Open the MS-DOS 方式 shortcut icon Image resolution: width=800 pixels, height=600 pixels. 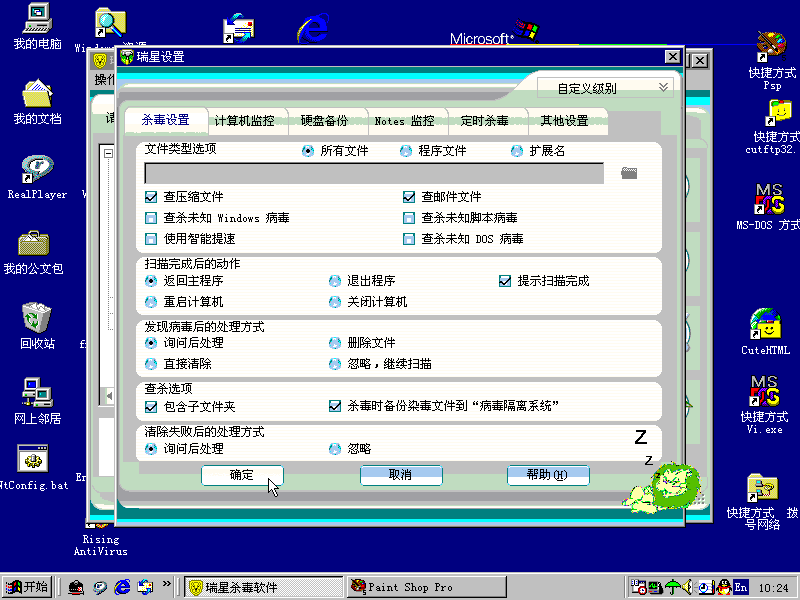(767, 200)
